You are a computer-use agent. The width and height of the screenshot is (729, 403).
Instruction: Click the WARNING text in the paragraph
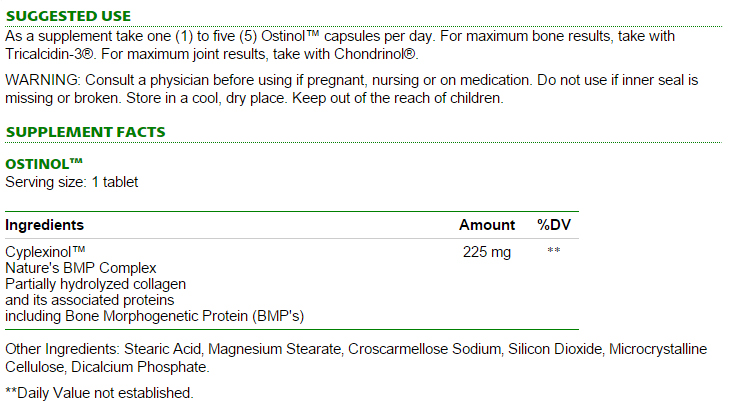43,80
